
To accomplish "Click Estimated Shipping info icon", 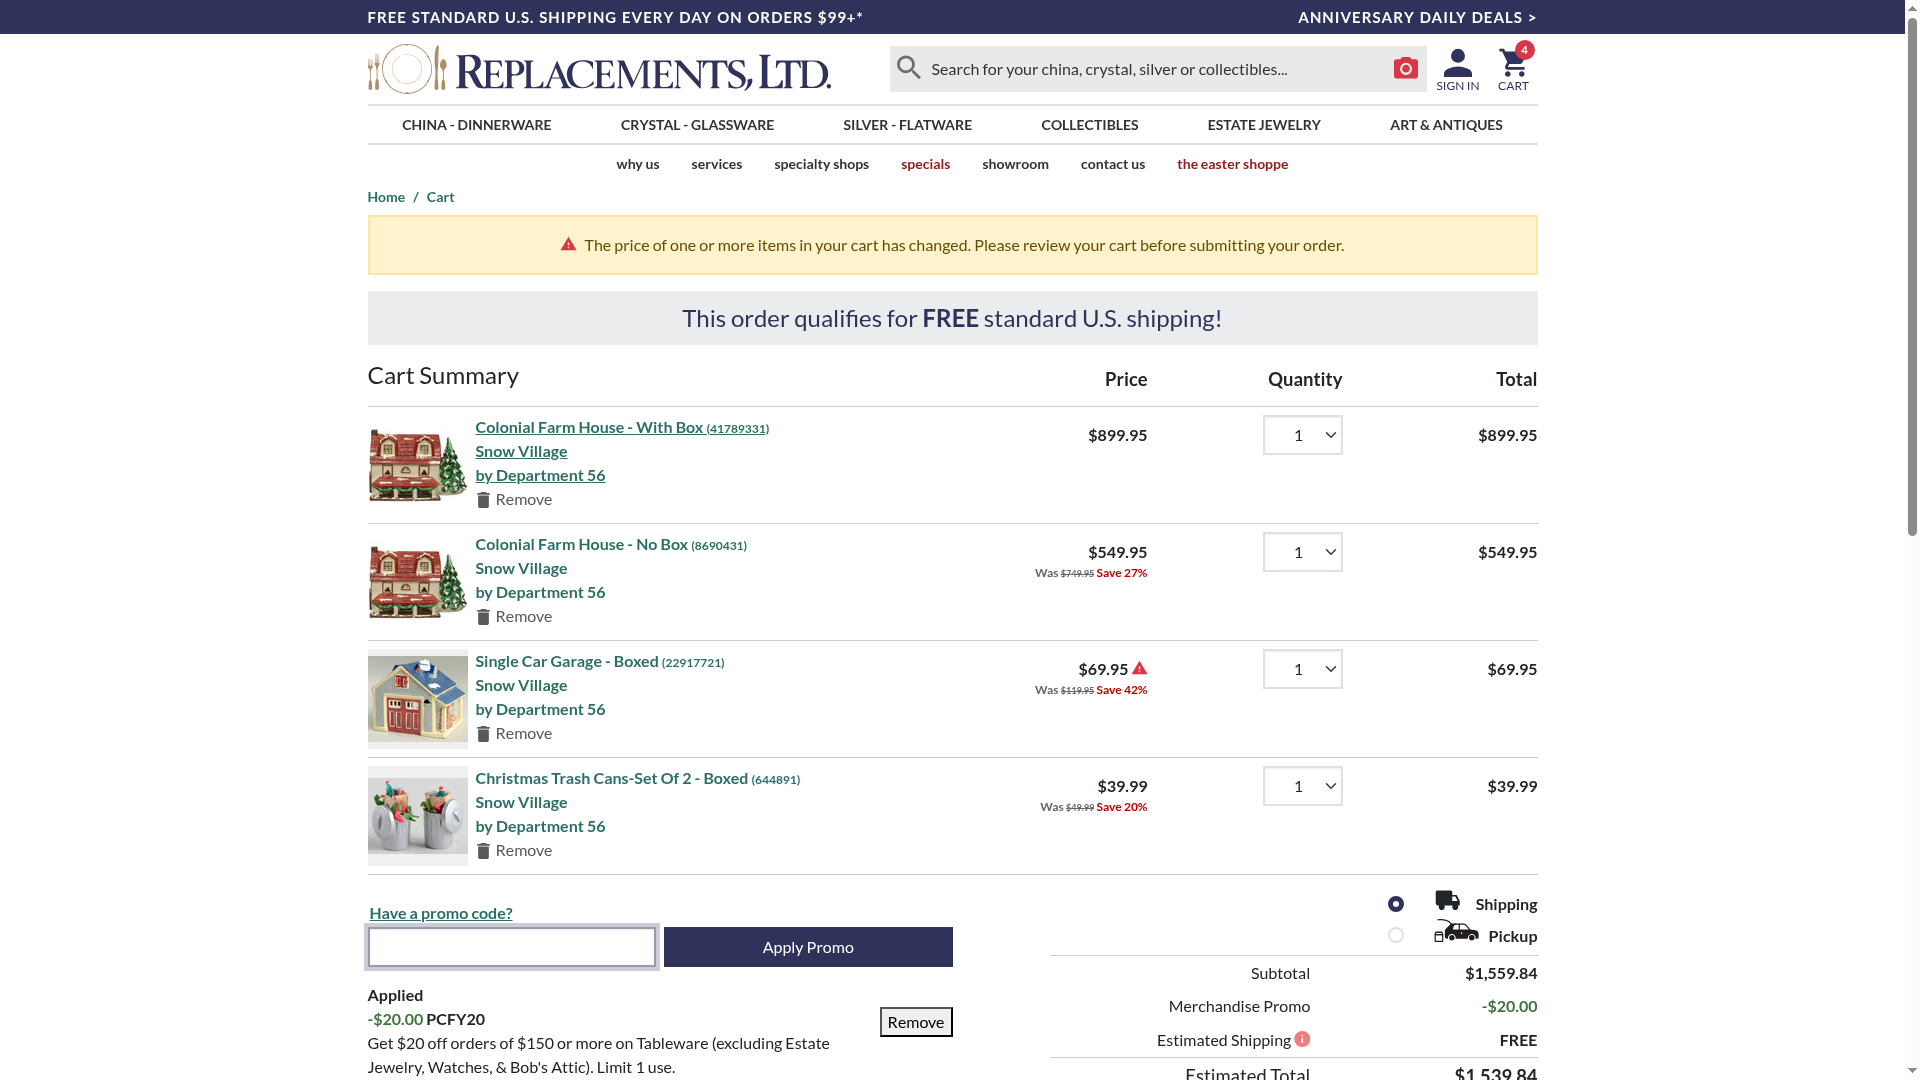I will coord(1302,1039).
